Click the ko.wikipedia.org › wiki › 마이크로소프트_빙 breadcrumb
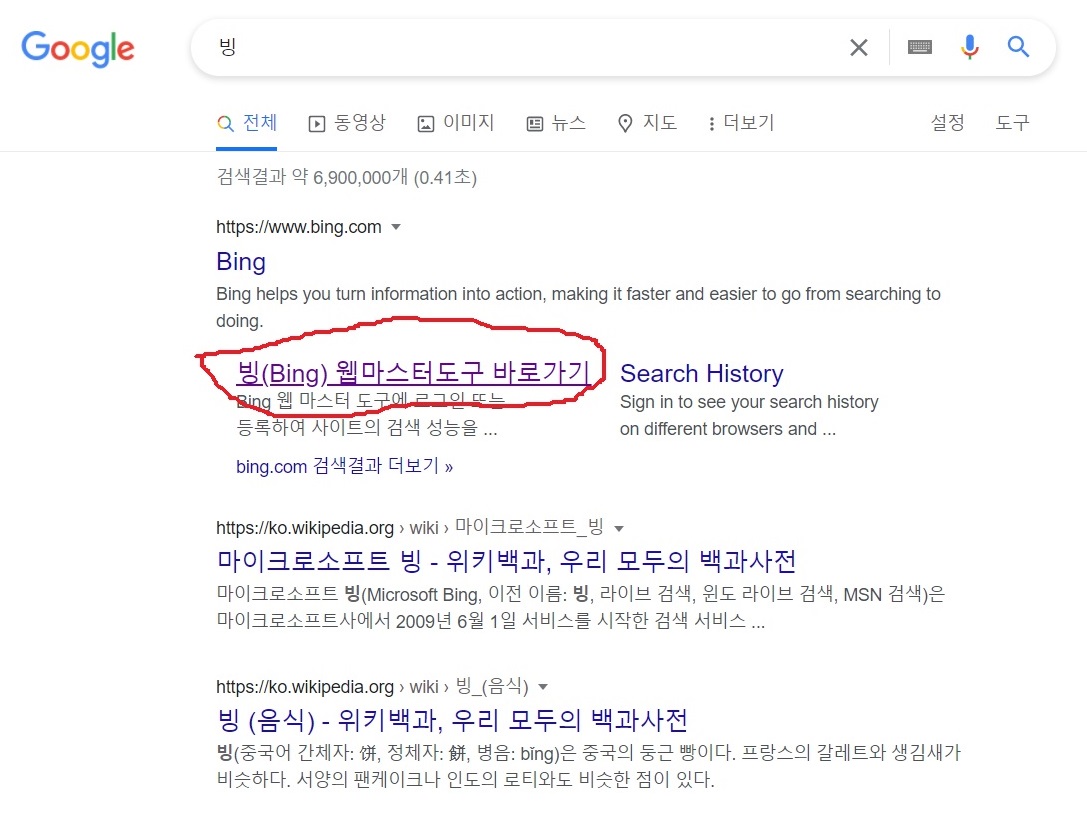 pyautogui.click(x=410, y=528)
